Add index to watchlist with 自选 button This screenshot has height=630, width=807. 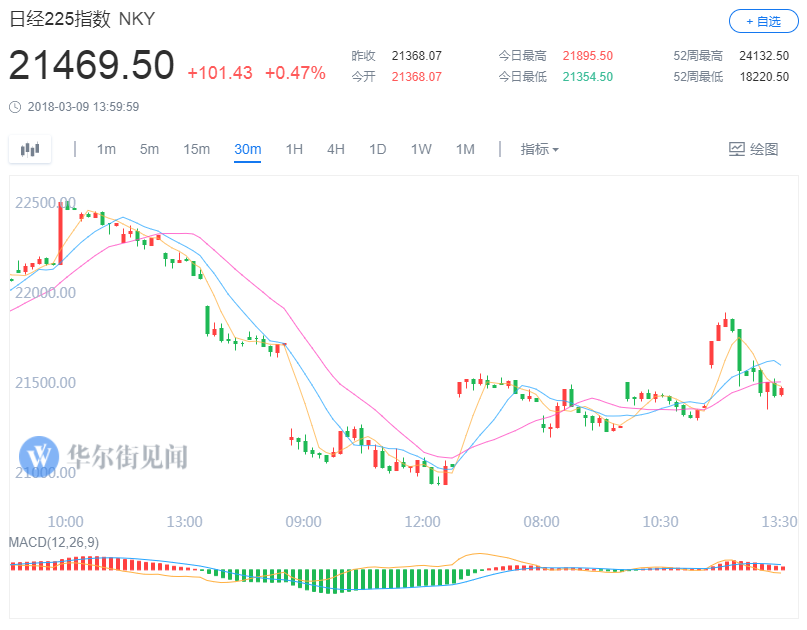click(x=764, y=21)
